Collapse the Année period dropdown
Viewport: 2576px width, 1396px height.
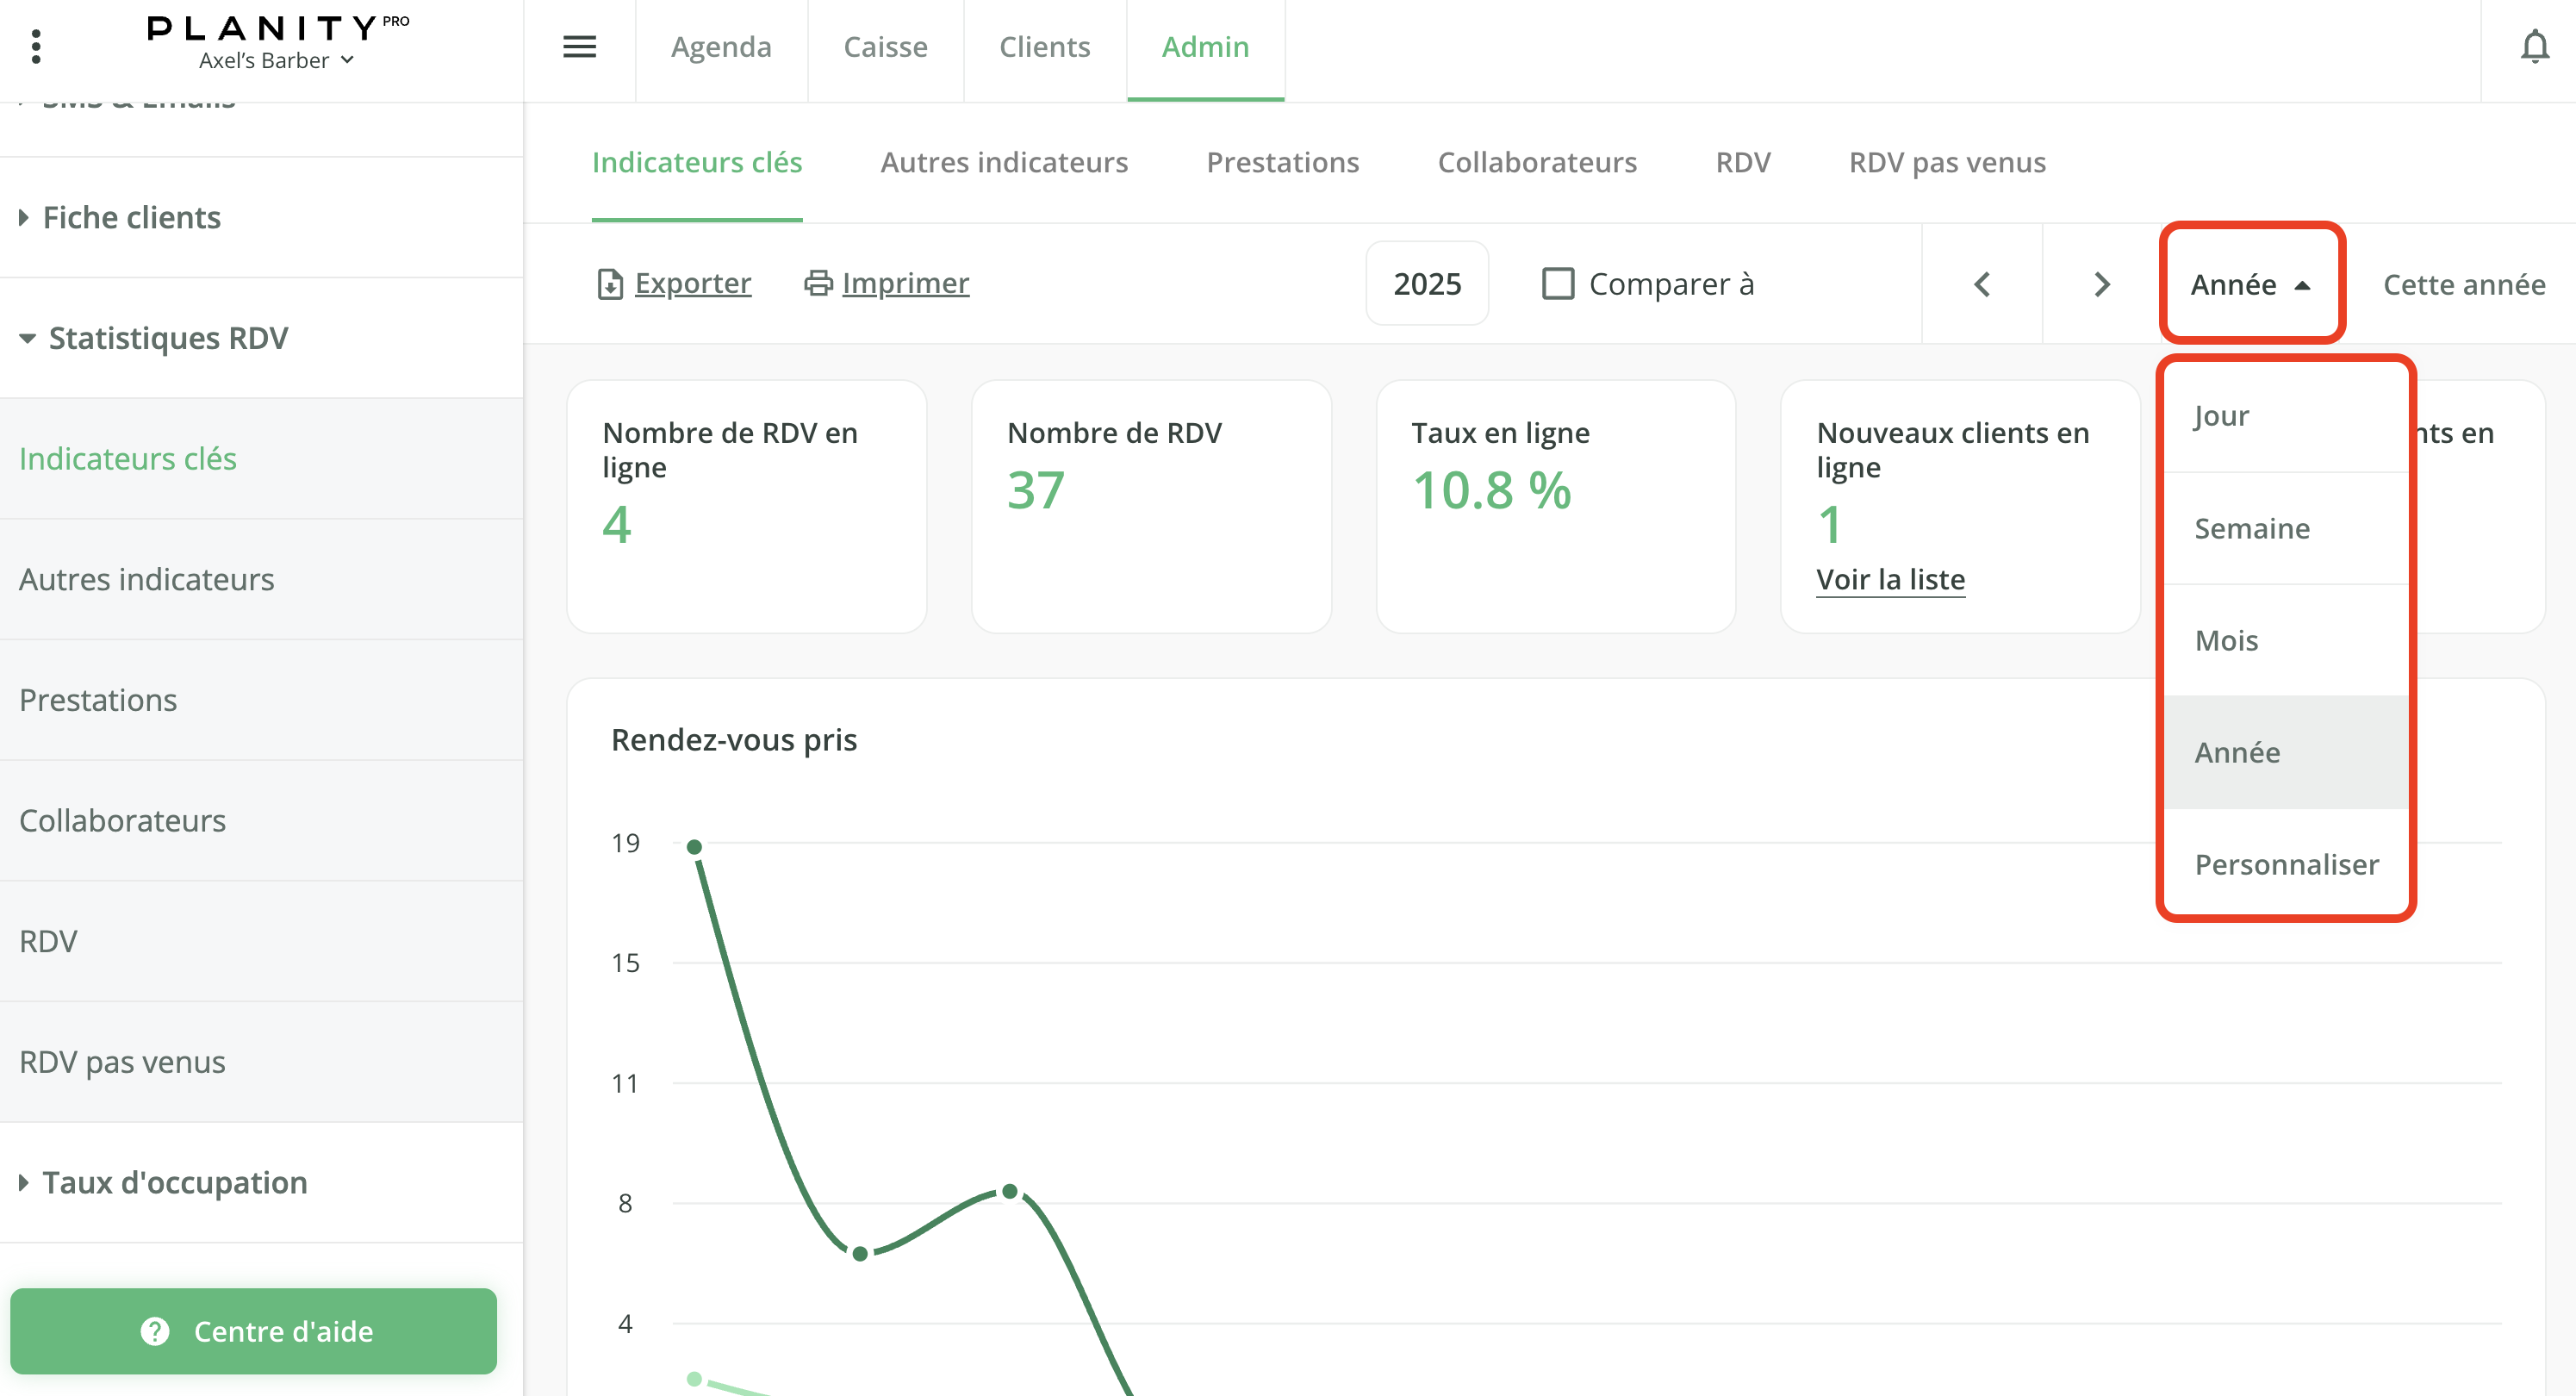pos(2250,284)
